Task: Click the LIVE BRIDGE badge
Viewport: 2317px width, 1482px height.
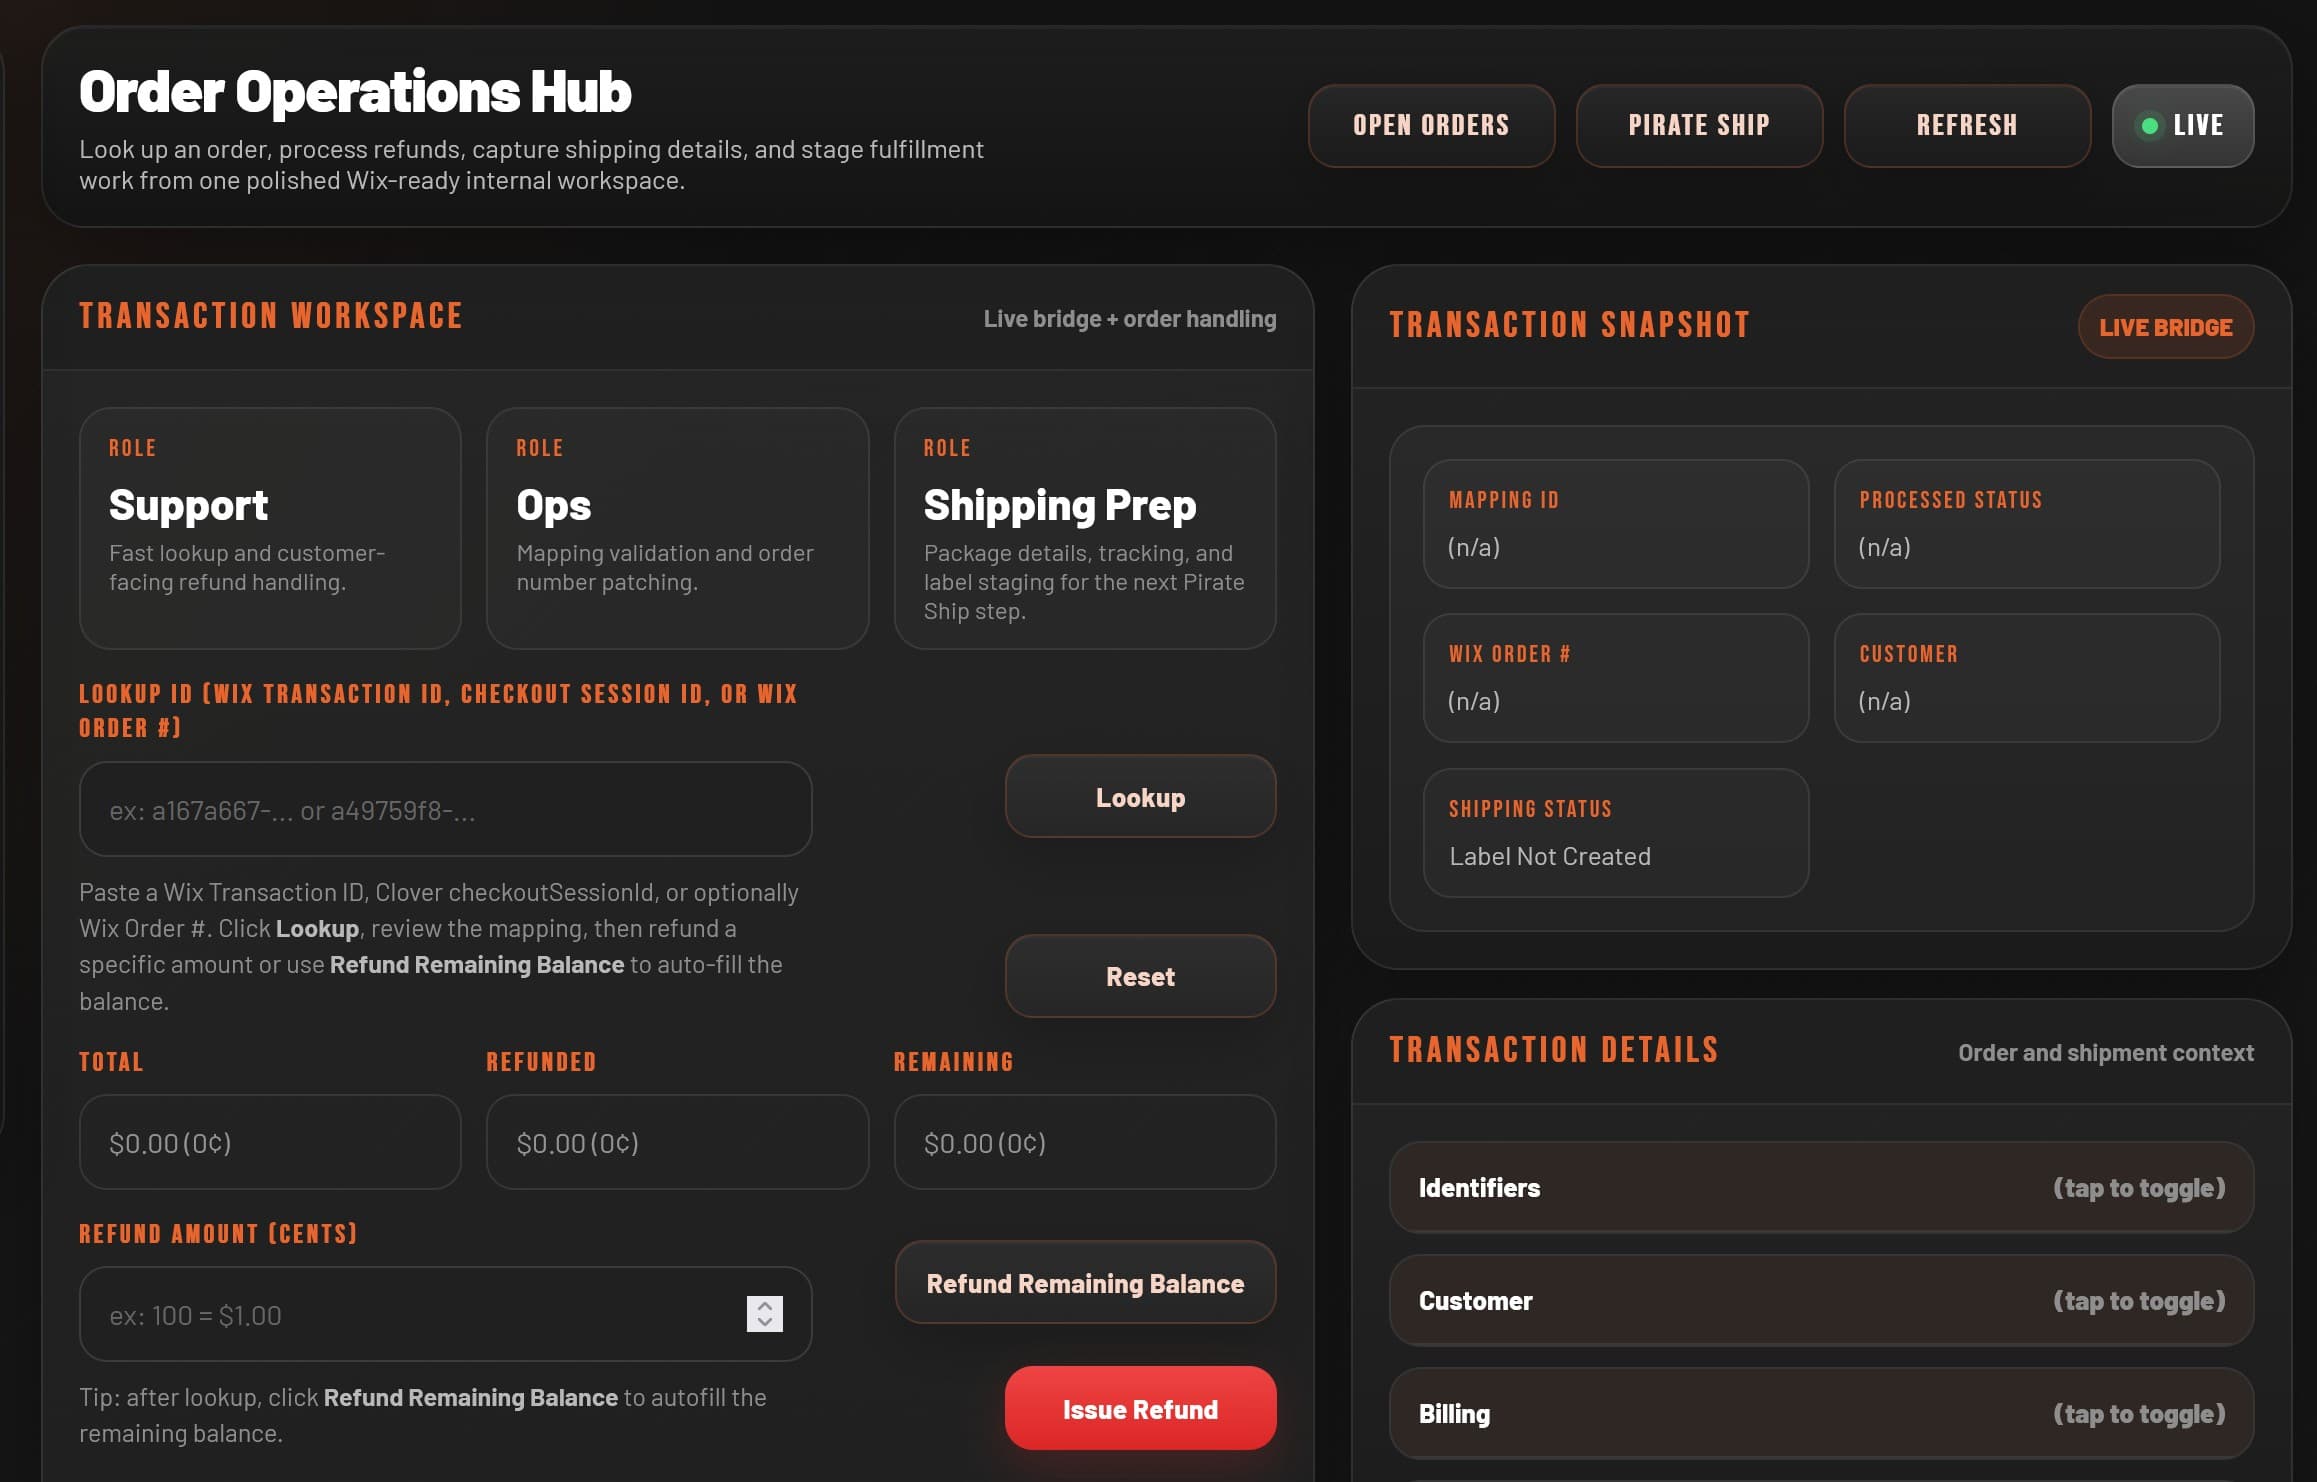Action: click(x=2165, y=326)
